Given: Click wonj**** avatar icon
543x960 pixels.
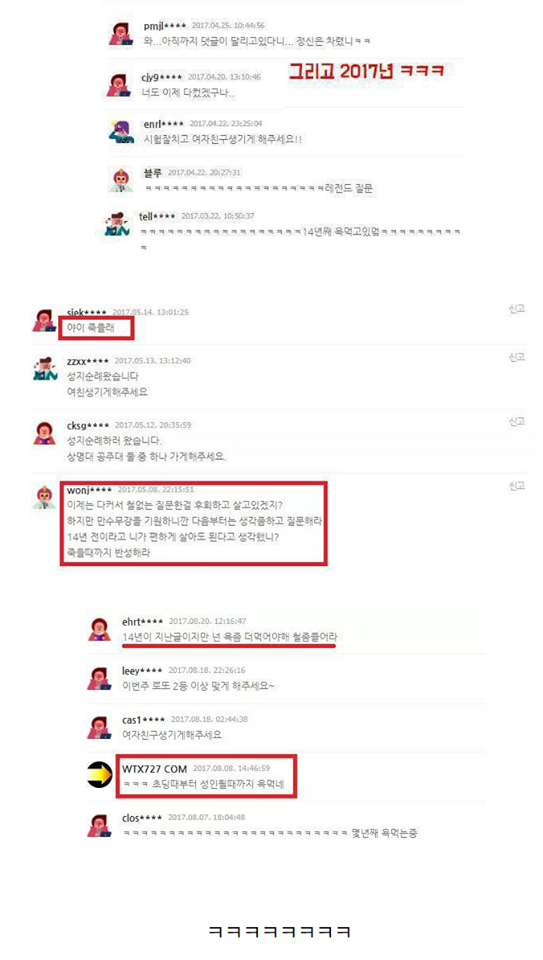Looking at the screenshot, I should coord(44,497).
